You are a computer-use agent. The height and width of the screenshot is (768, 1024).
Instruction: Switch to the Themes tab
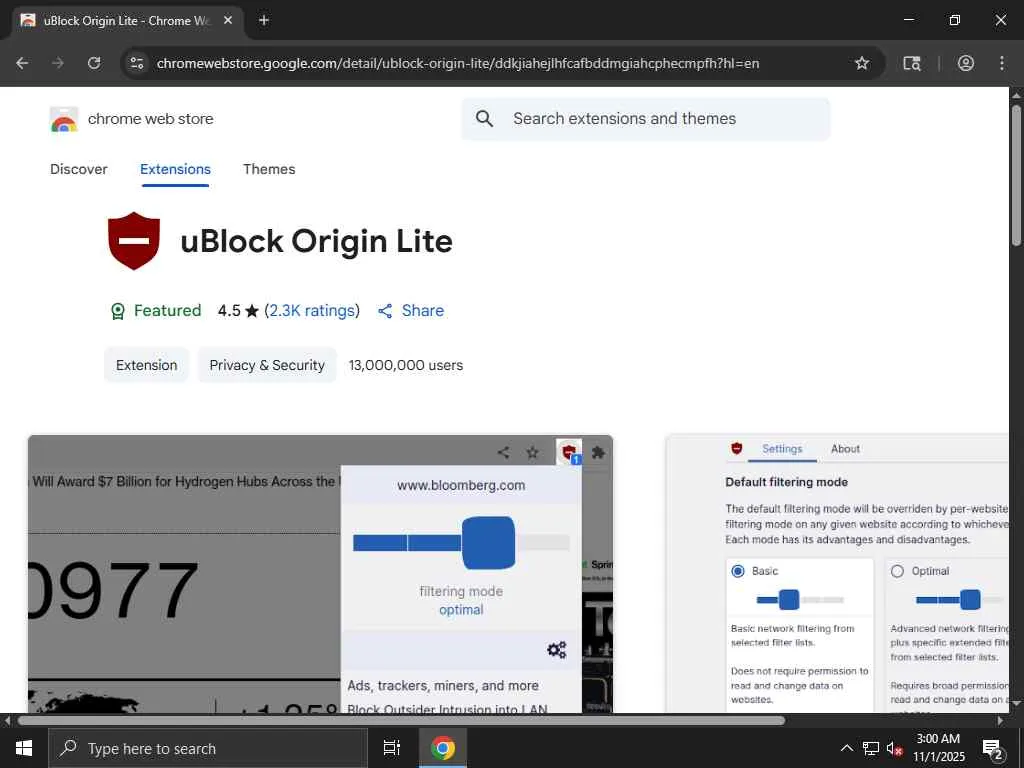pos(269,169)
